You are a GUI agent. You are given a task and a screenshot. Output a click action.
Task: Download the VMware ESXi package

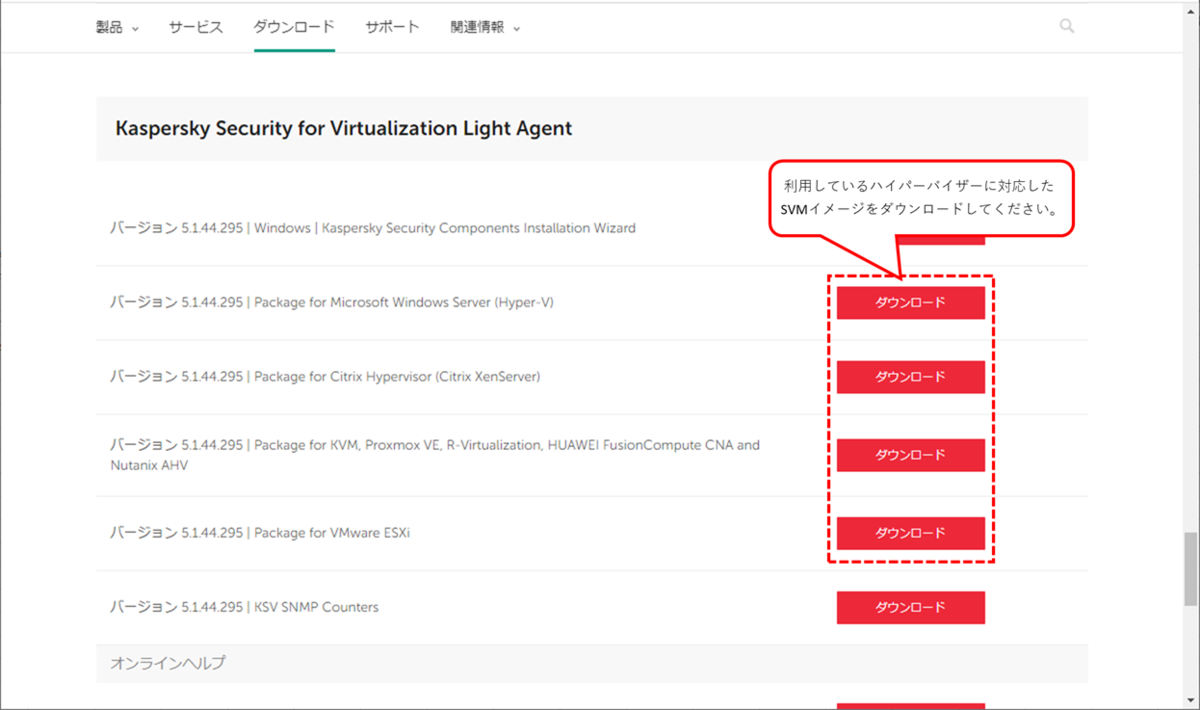point(911,533)
